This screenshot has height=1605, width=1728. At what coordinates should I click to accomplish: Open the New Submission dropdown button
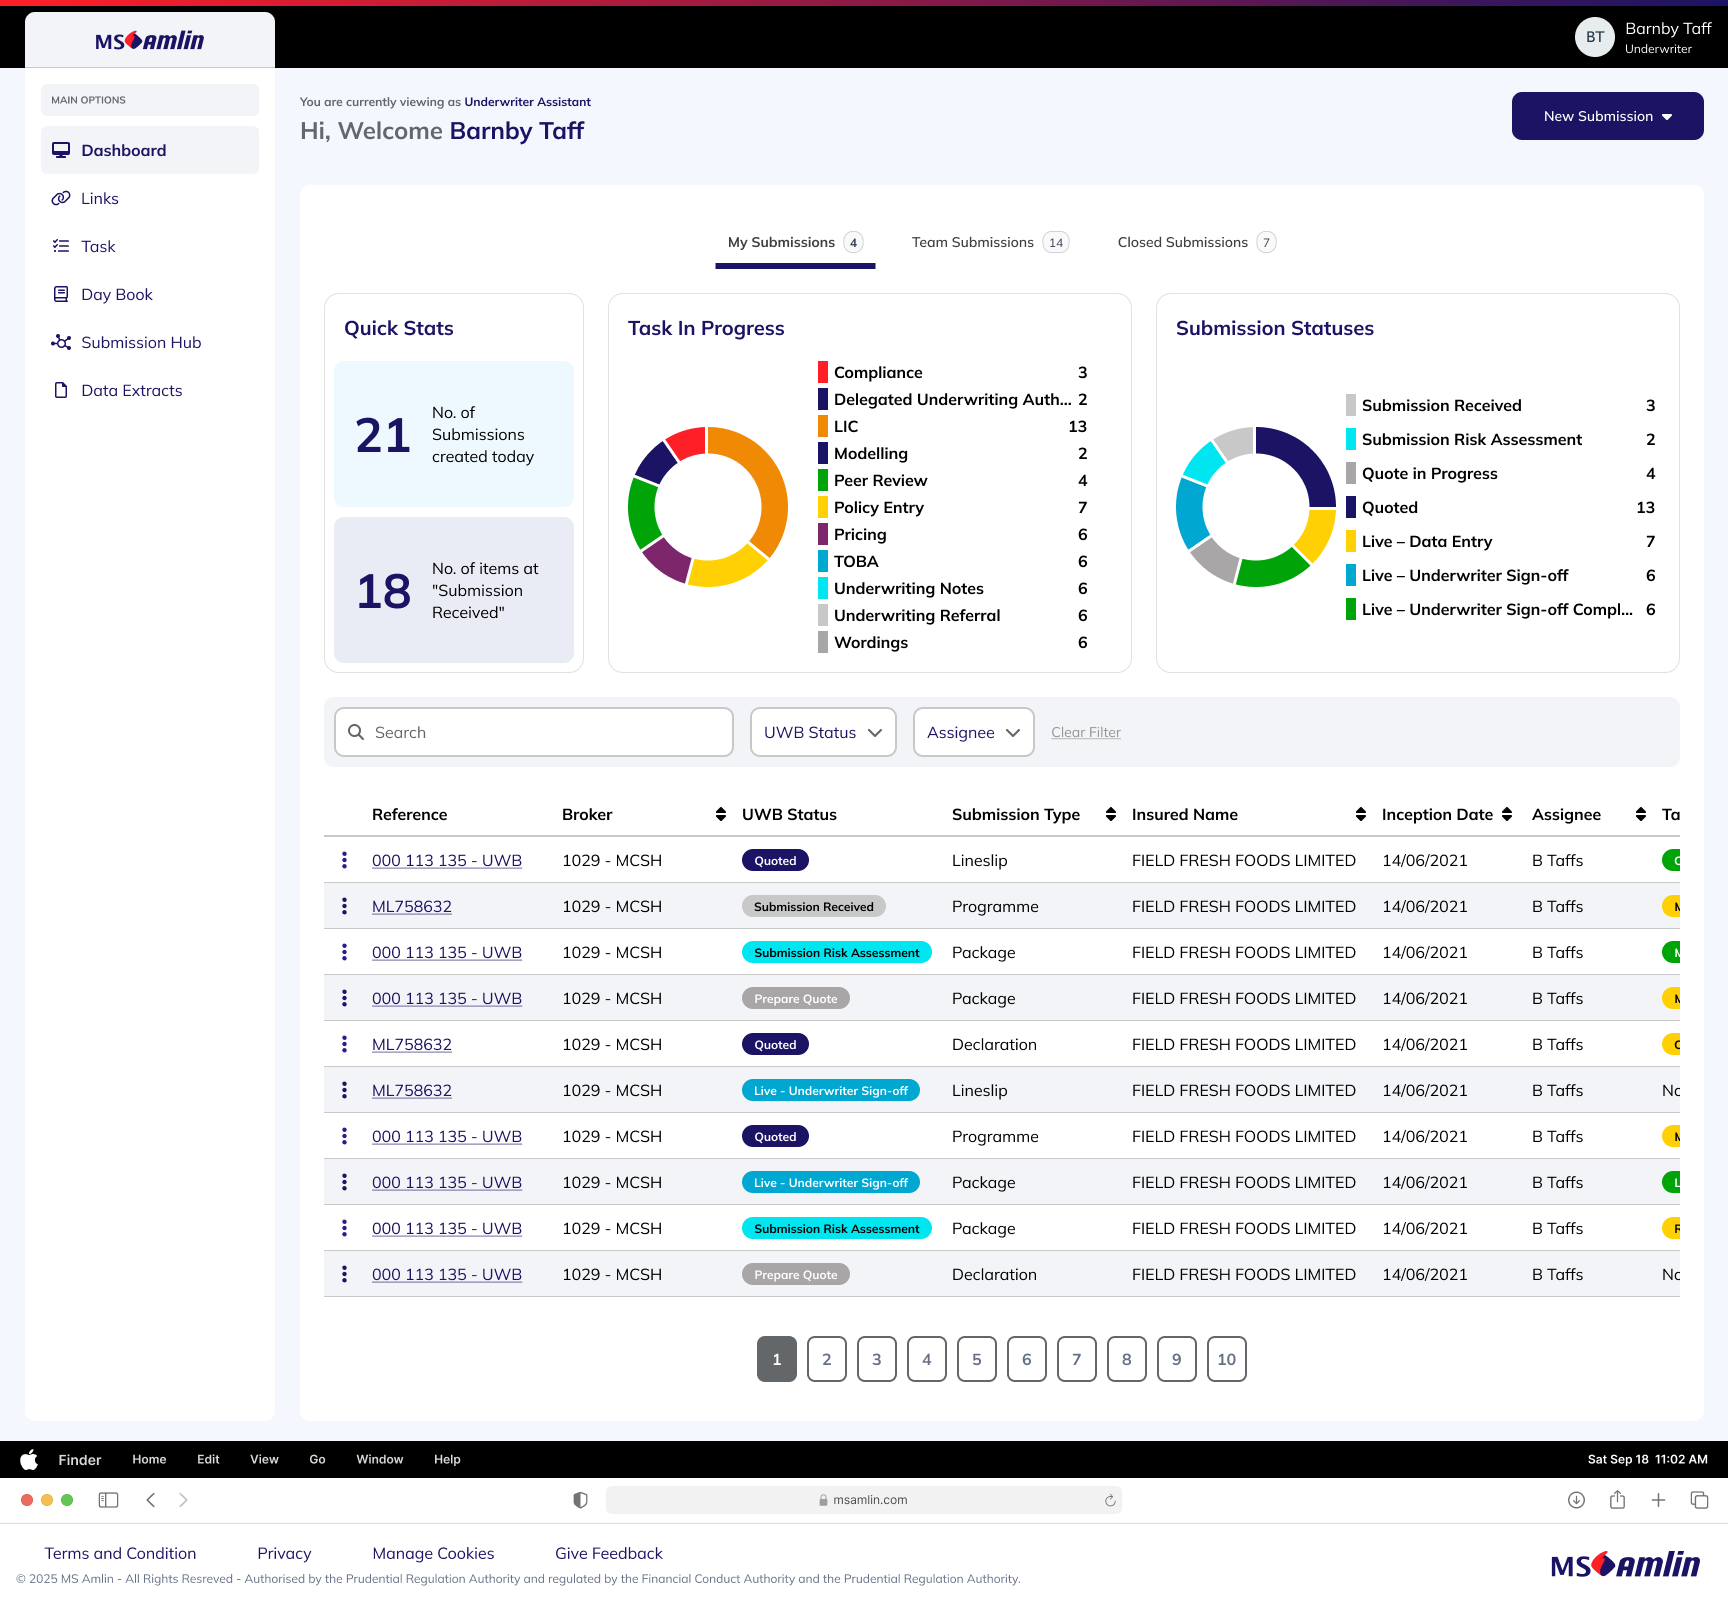pos(1606,116)
